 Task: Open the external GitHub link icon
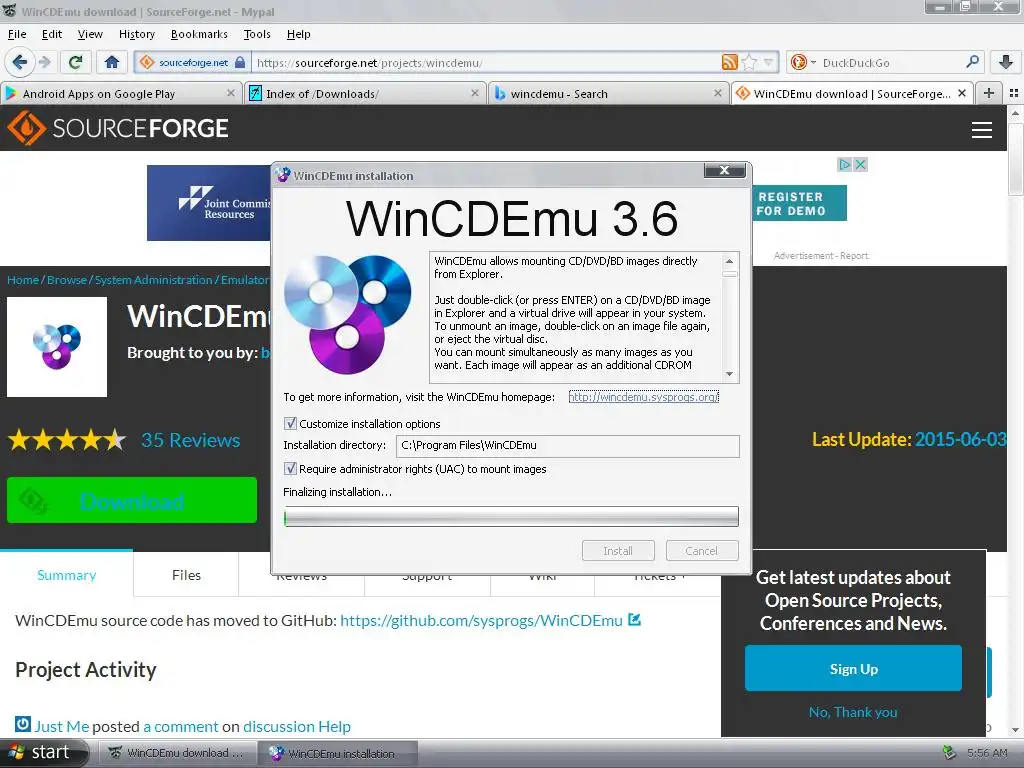[634, 619]
